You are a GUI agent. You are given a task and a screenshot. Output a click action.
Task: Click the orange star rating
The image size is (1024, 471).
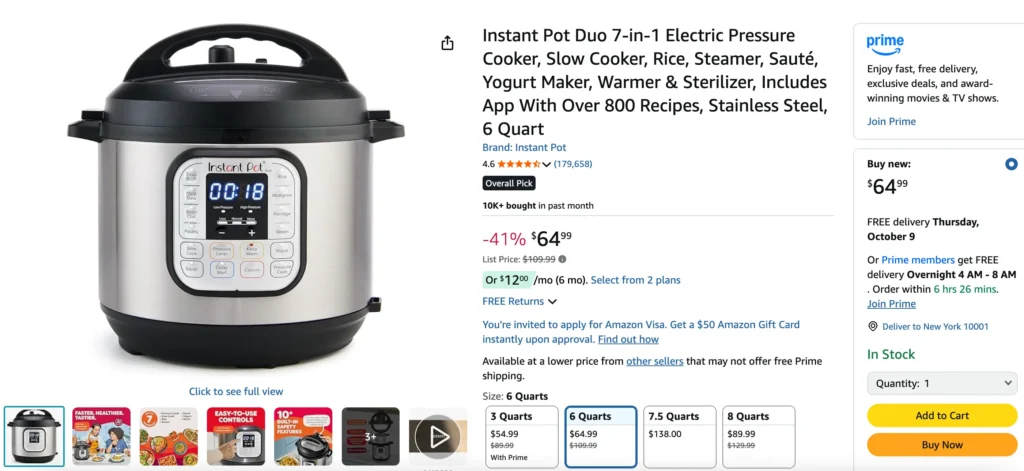coord(519,164)
